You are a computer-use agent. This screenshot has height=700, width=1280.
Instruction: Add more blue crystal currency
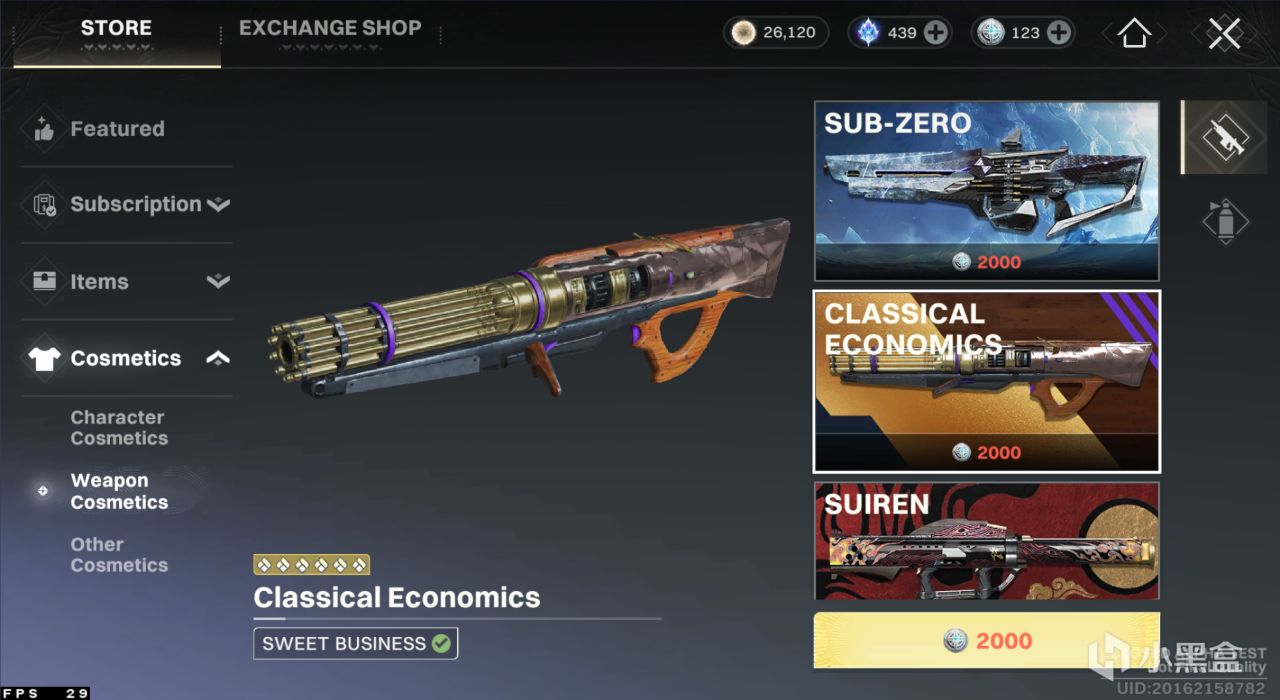[936, 32]
